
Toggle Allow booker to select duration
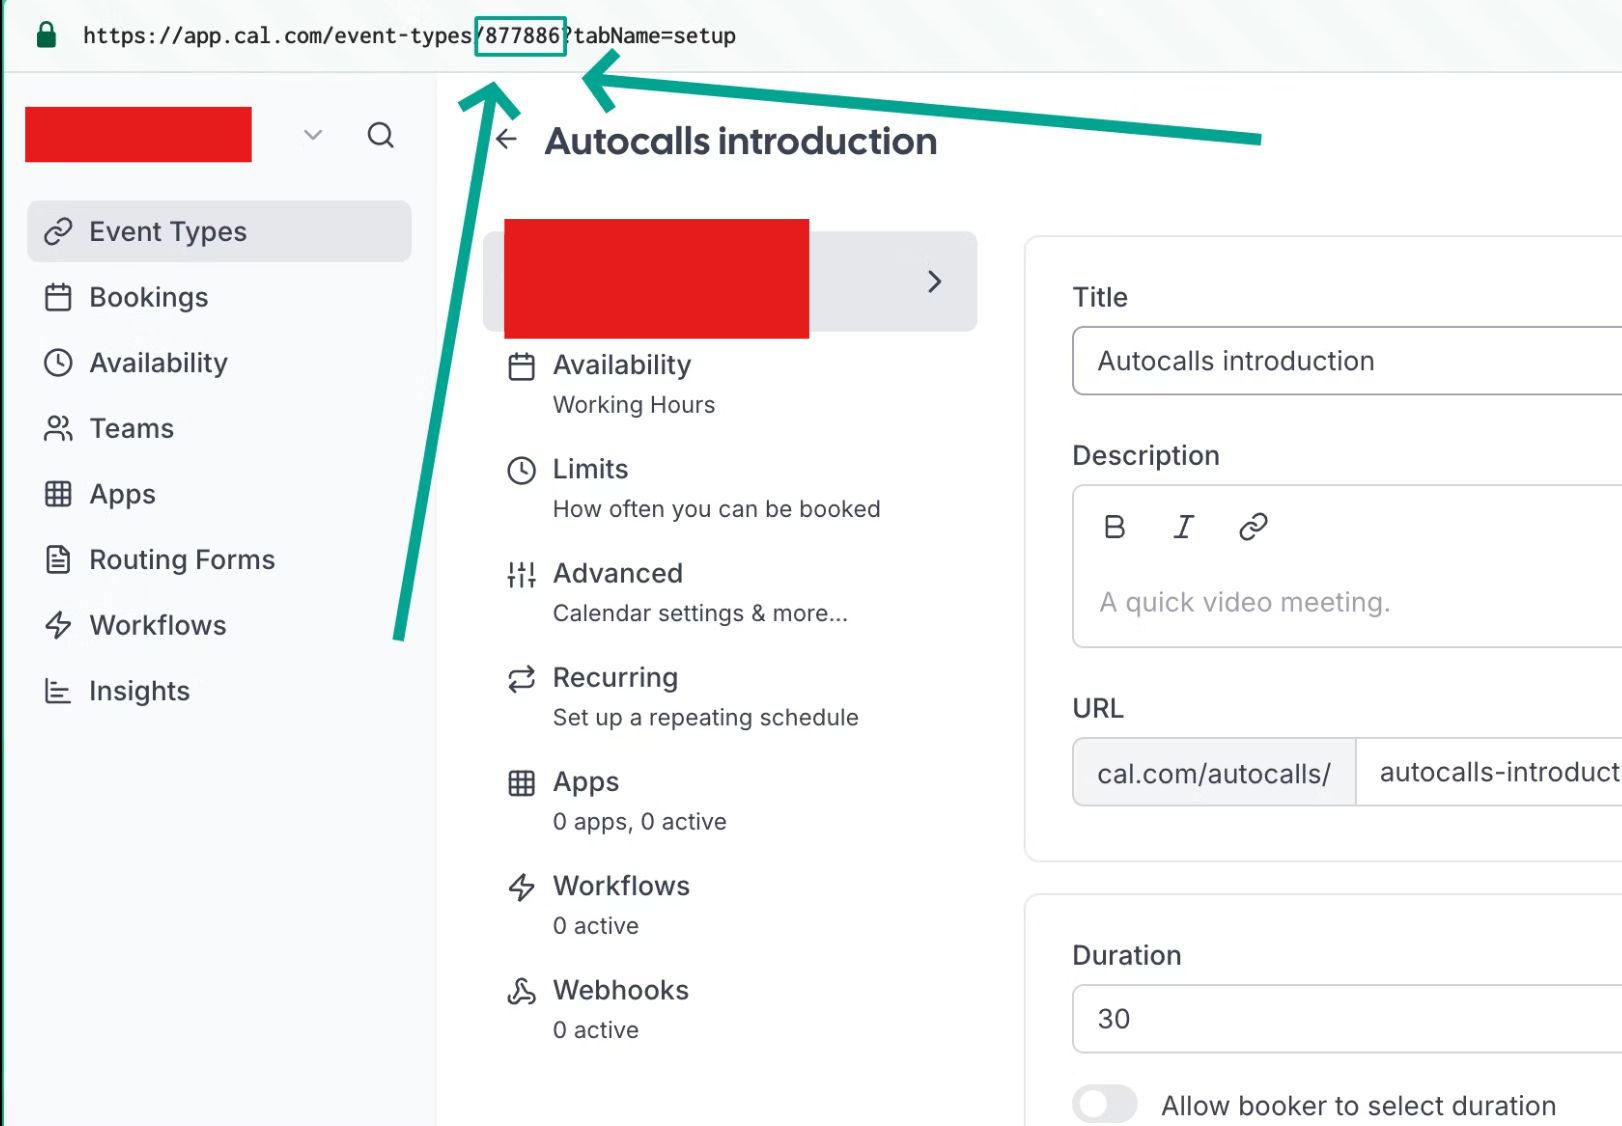[1105, 1104]
